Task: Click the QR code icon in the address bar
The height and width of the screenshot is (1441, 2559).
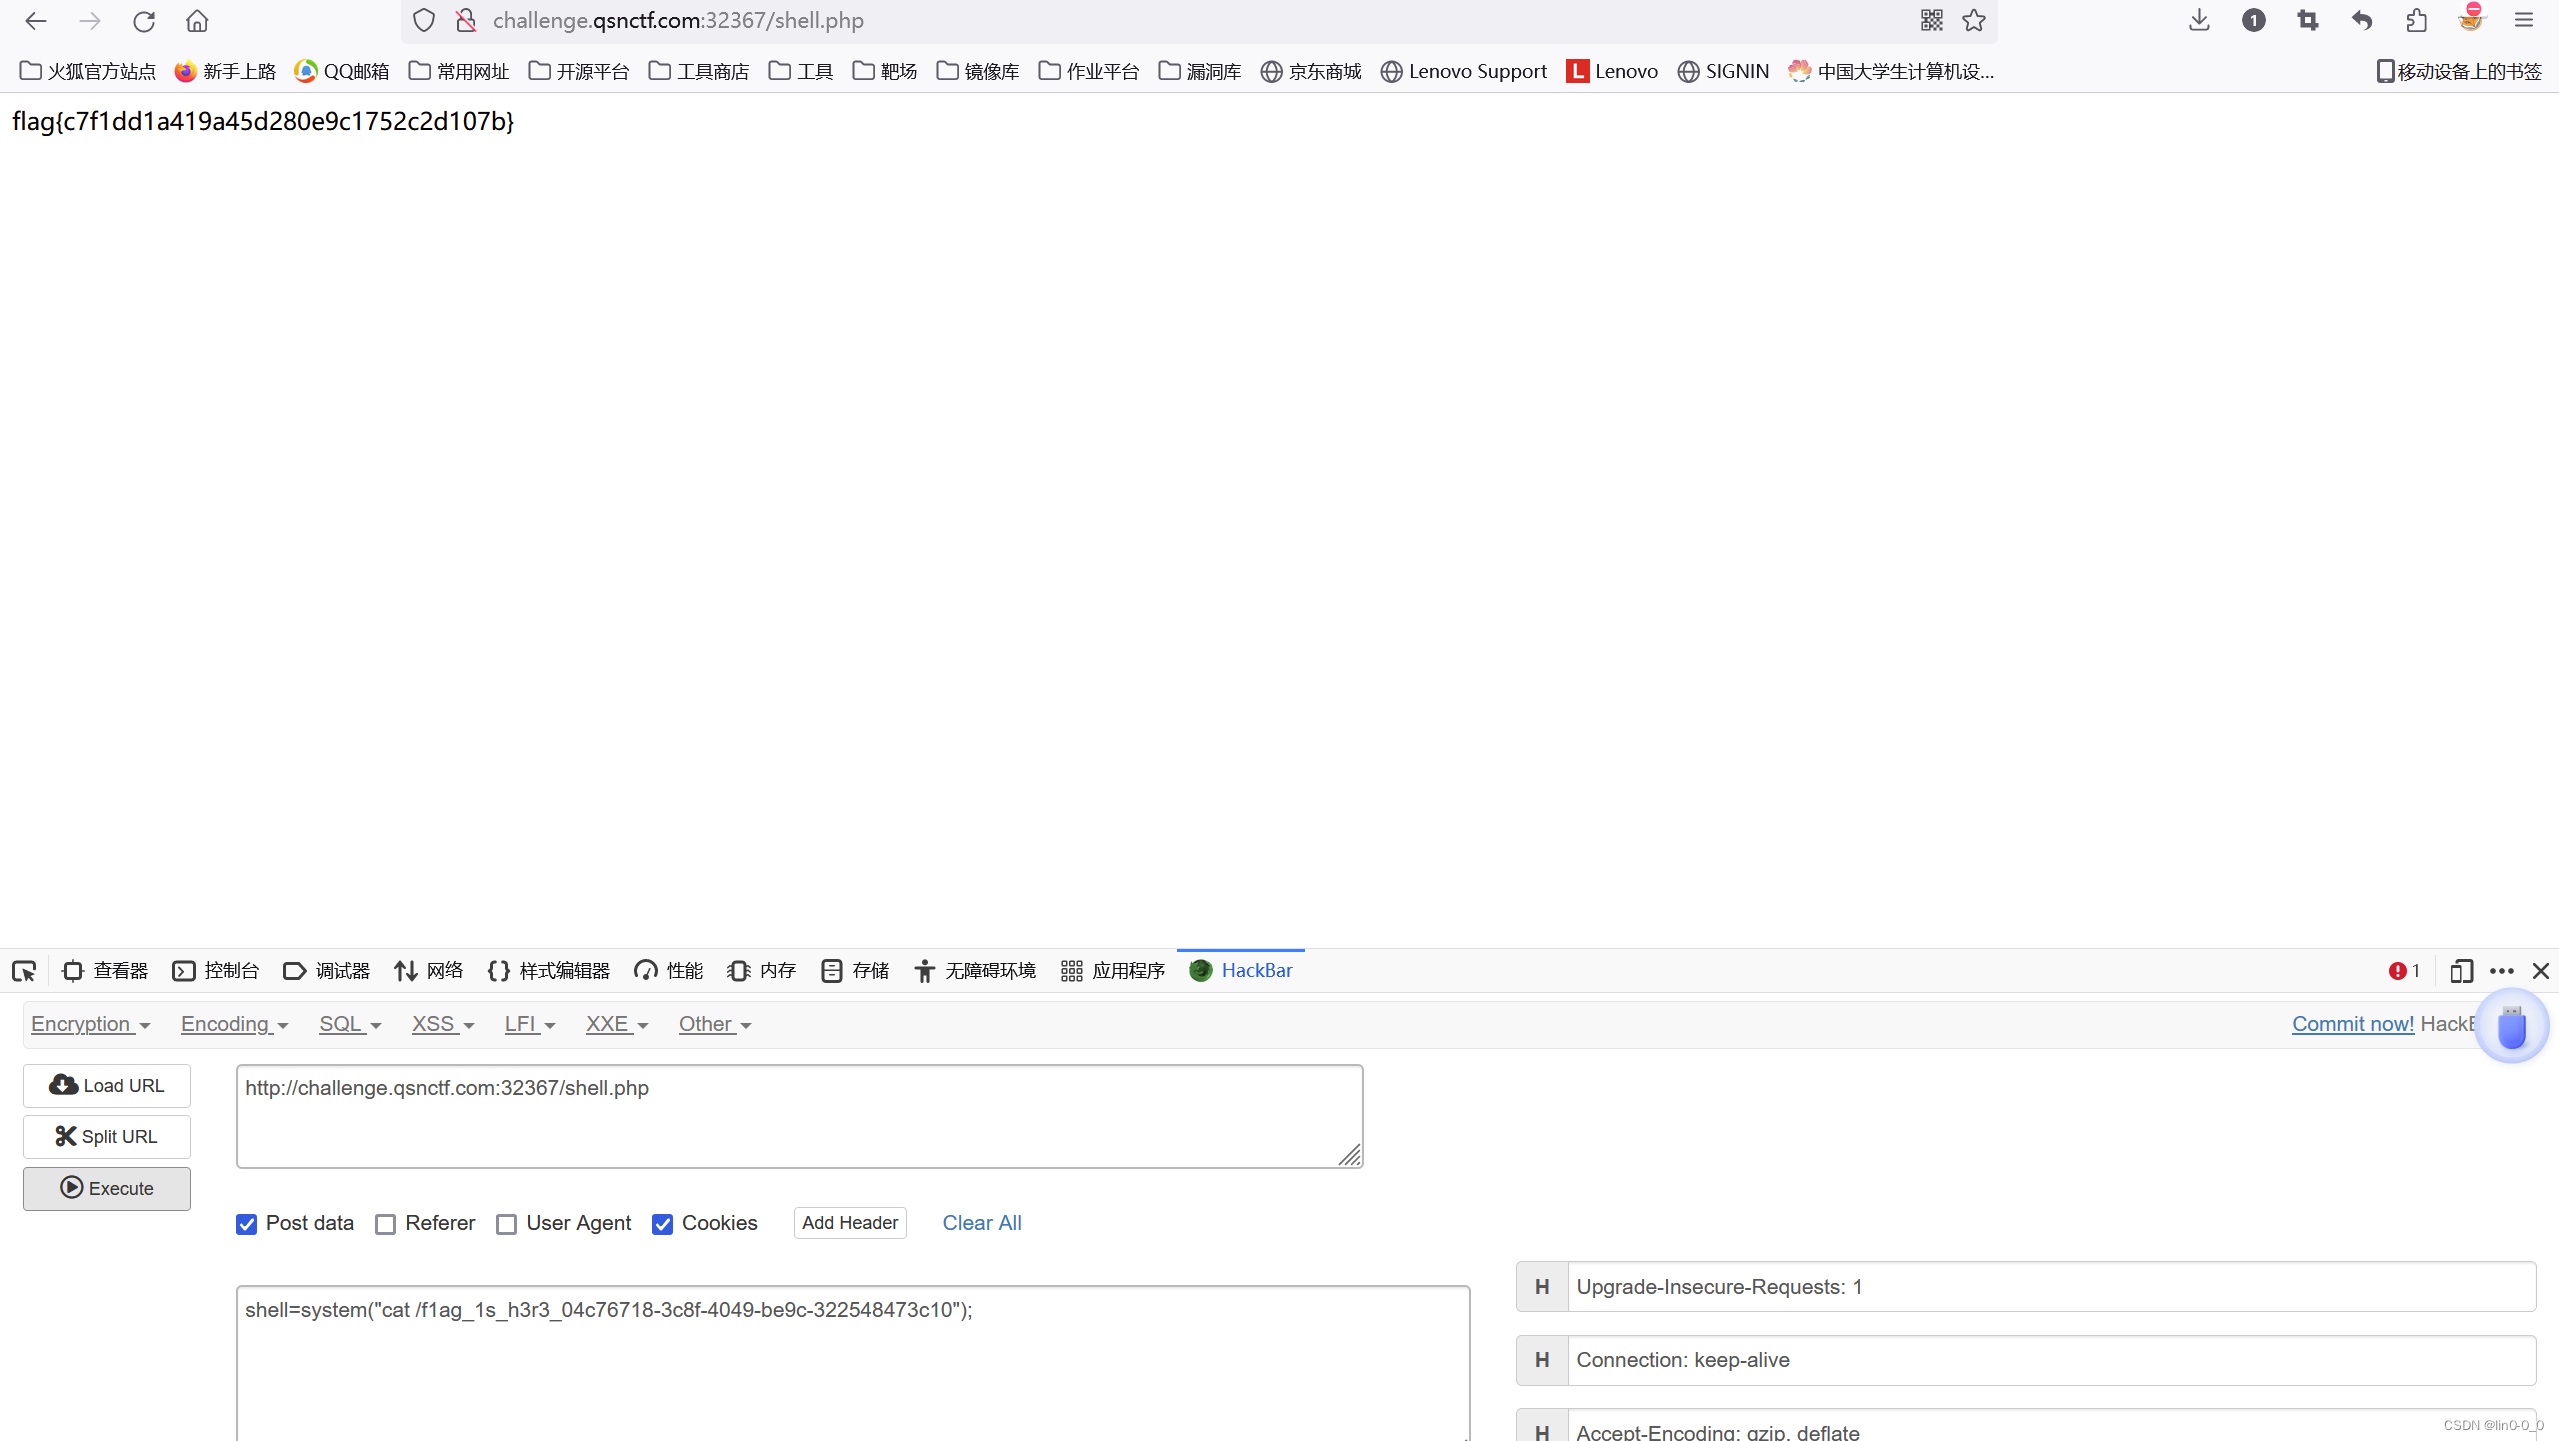Action: click(x=1931, y=21)
